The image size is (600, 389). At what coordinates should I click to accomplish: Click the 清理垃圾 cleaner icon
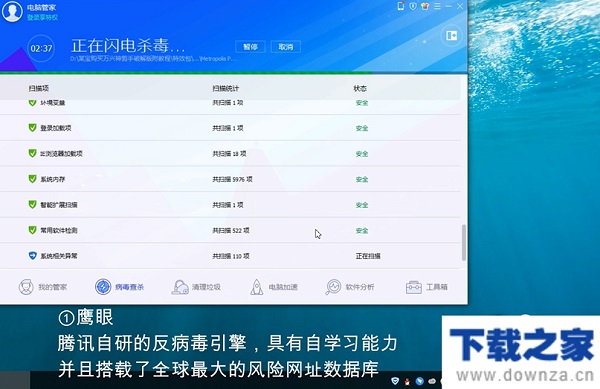coord(180,287)
